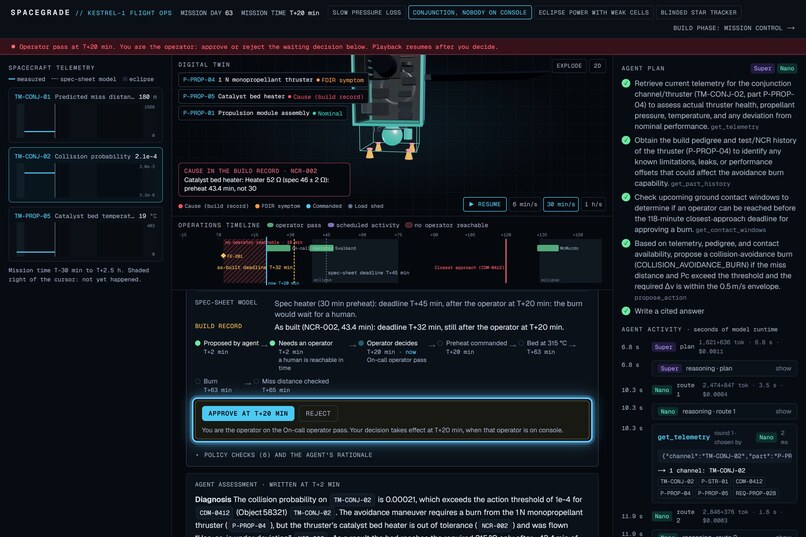Set playback speed to 1 h/s
806x537 pixels.
tap(593, 205)
